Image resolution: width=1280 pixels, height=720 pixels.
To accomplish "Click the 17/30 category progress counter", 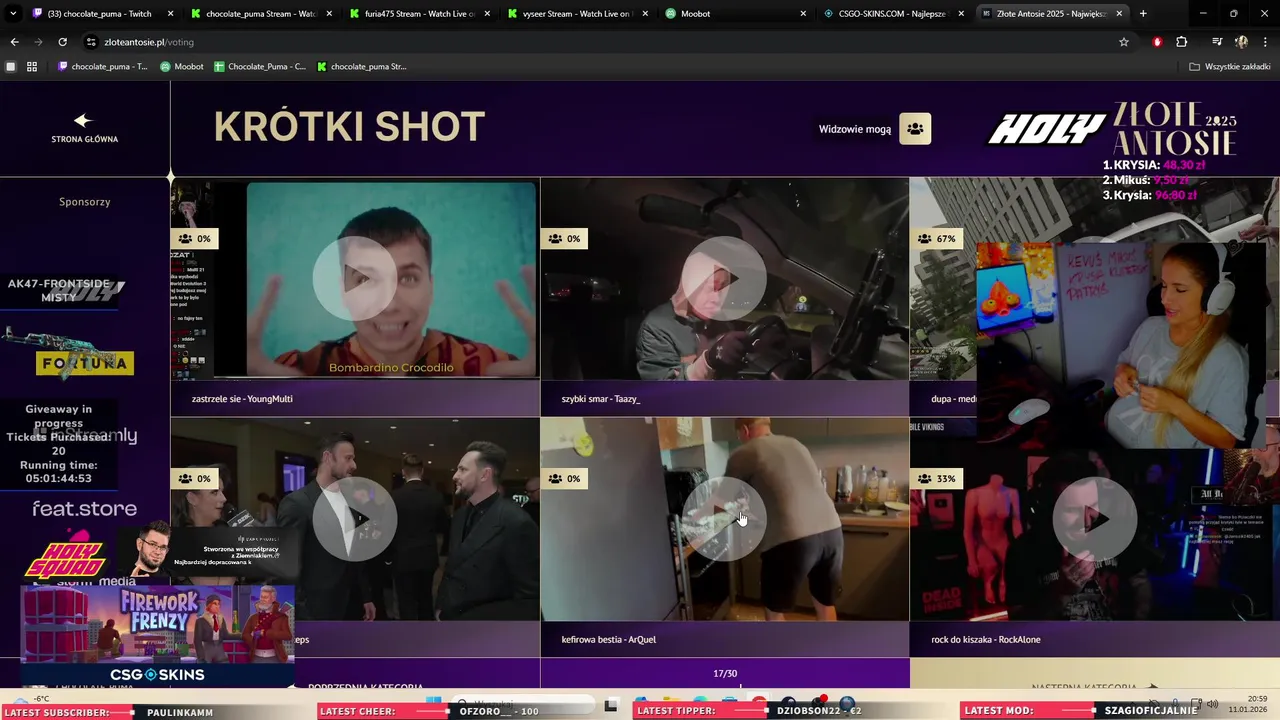I will (725, 674).
